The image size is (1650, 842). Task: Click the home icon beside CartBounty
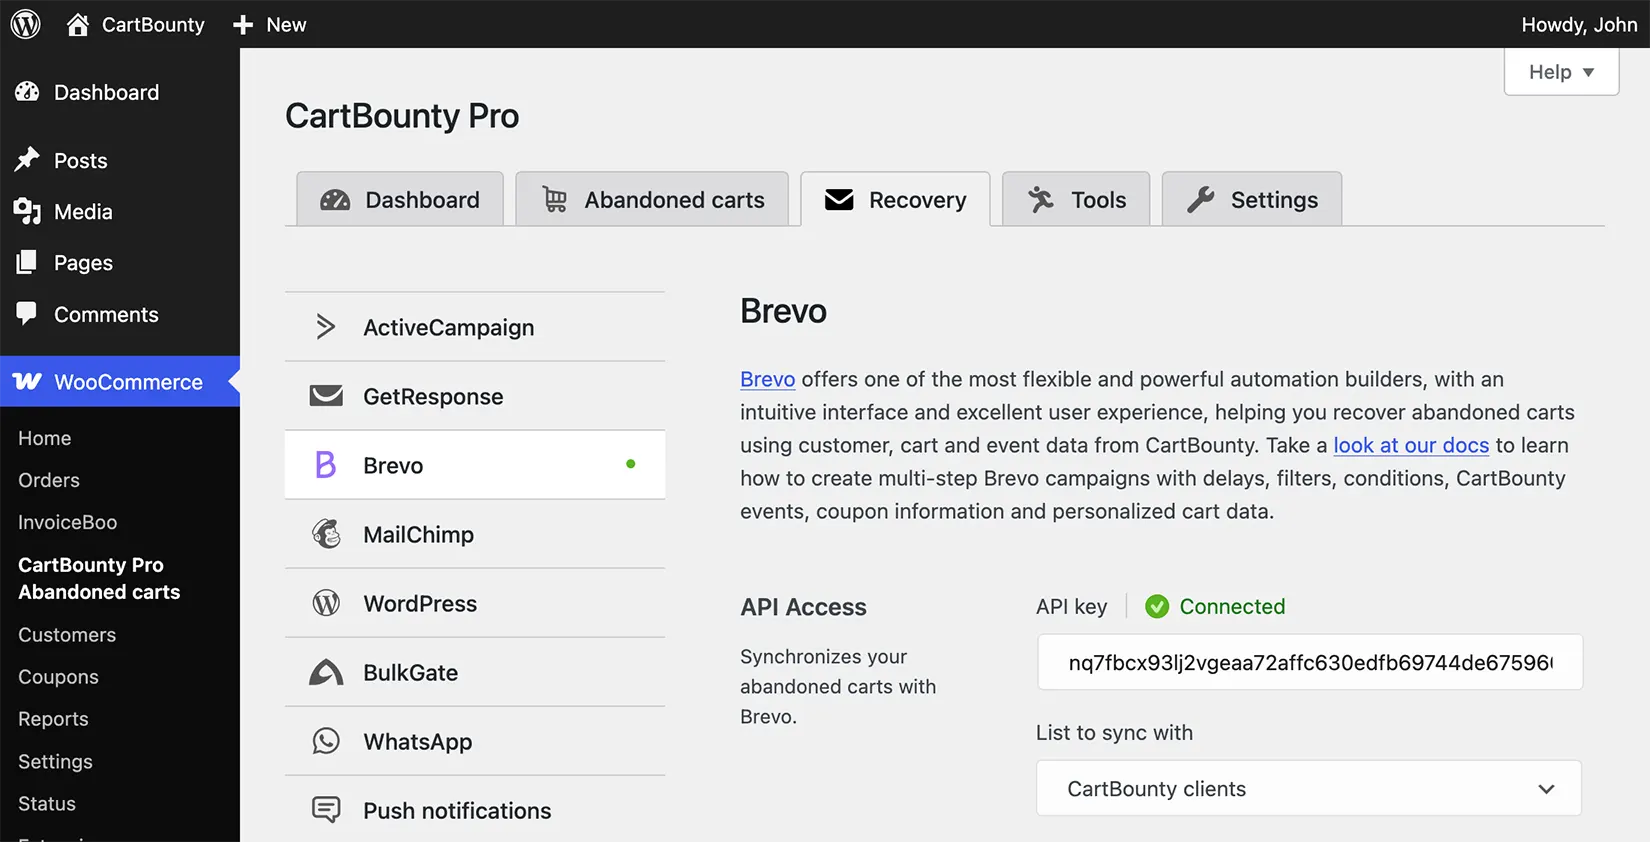[78, 24]
